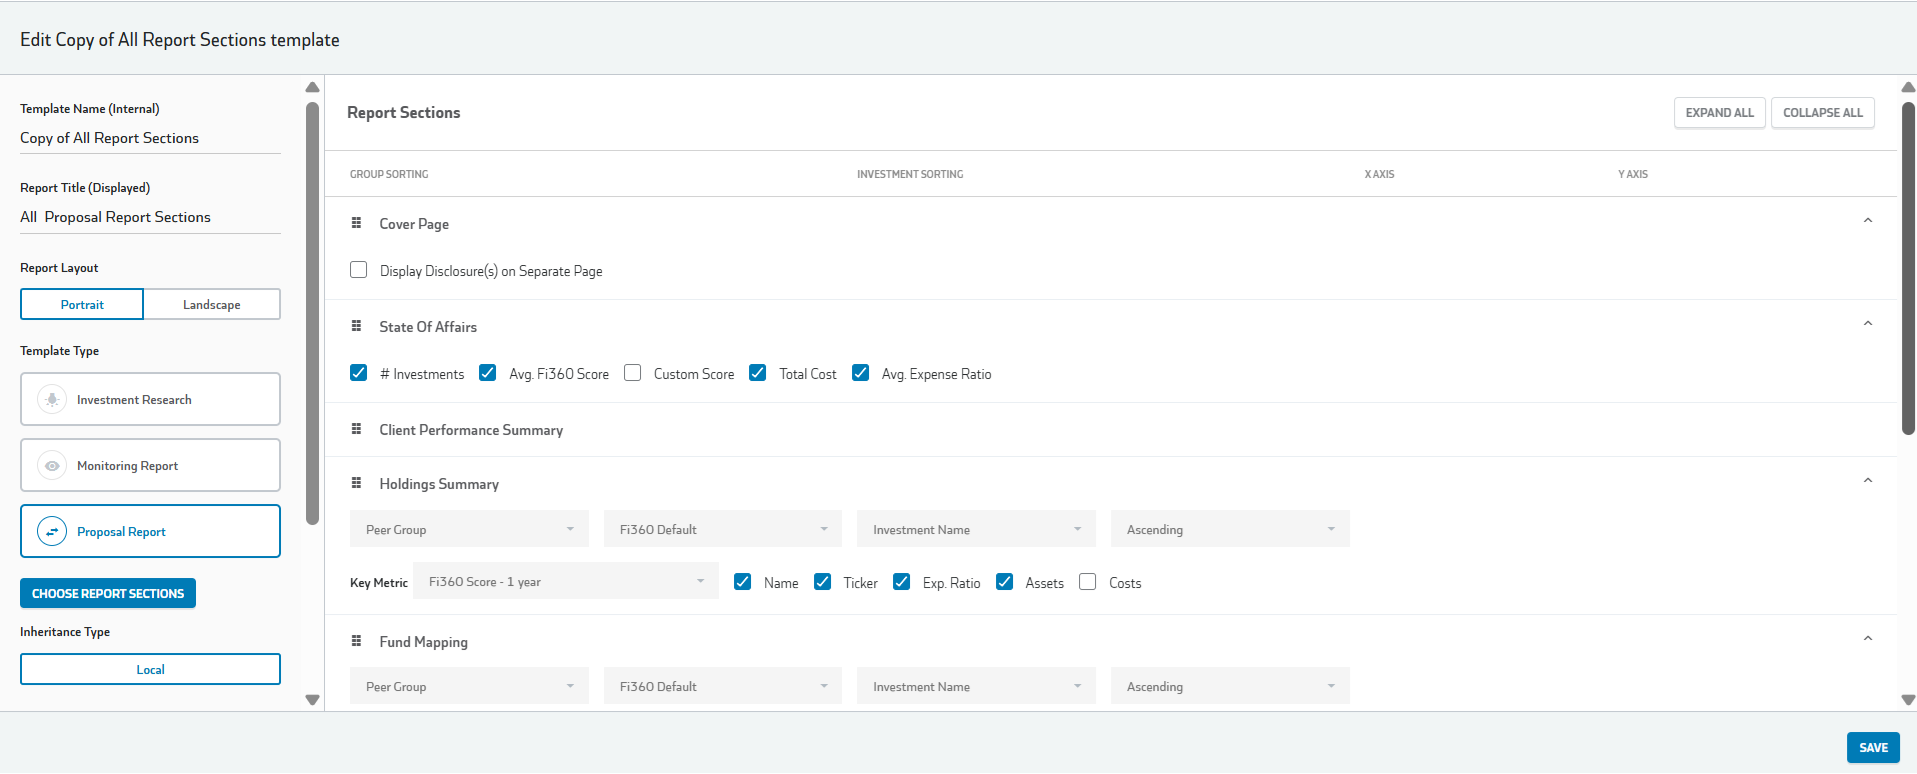Open Key Metric Fi360 Score dropdown
This screenshot has width=1917, height=774.
(x=566, y=581)
